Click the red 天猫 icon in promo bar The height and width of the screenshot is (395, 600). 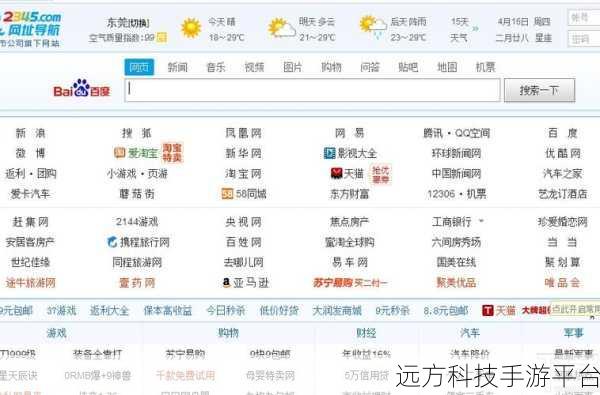[488, 310]
